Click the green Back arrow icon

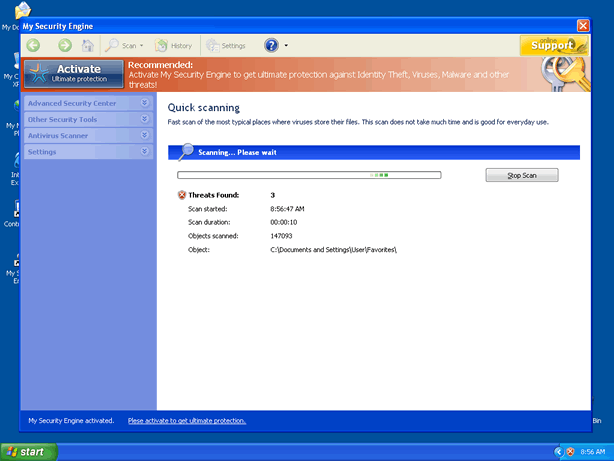[34, 45]
